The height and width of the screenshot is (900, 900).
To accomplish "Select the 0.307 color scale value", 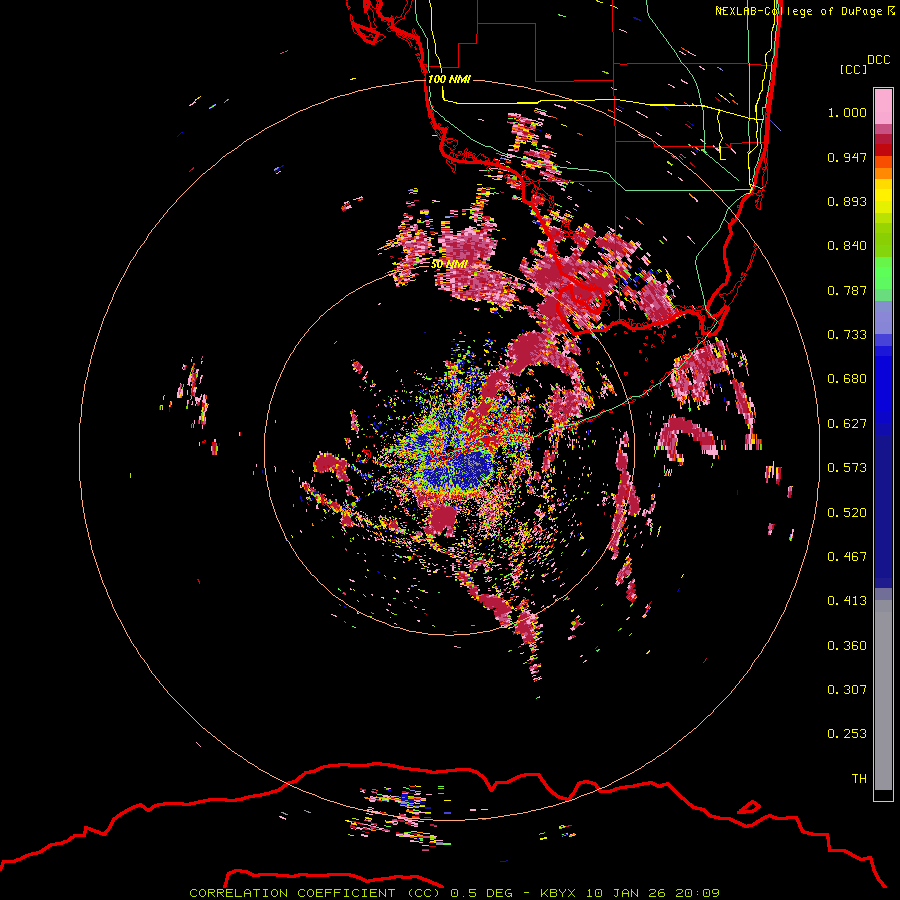I will (847, 690).
